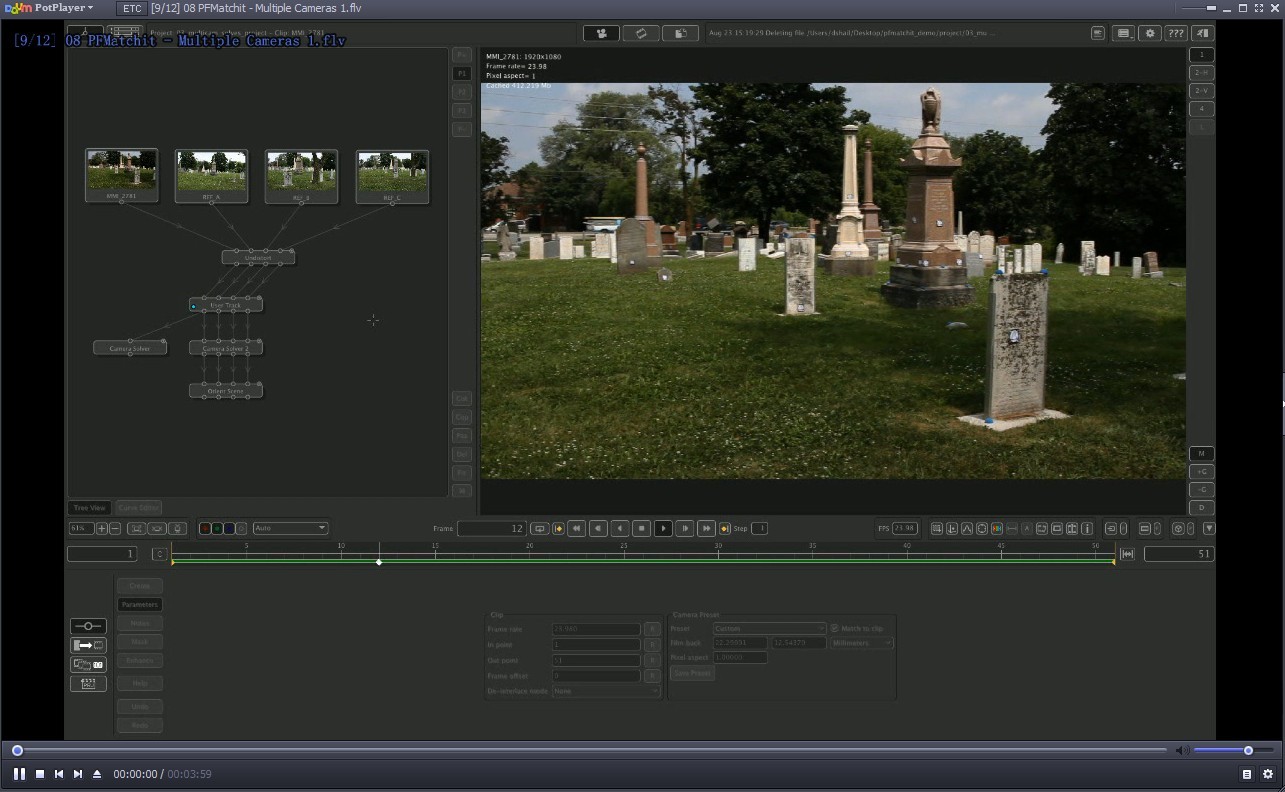1285x792 pixels.
Task: Toggle the green channel display button
Action: [217, 528]
